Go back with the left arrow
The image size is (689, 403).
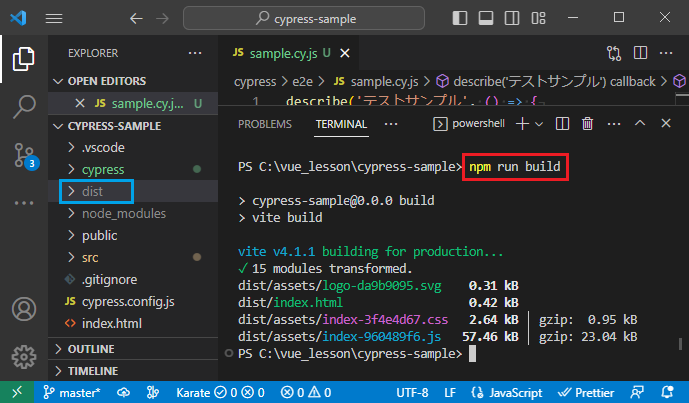136,18
